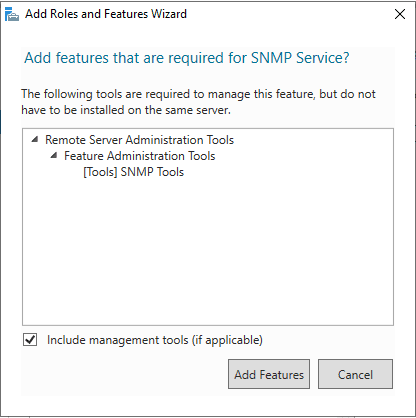Select the Remote Server Administration Tools item
The height and width of the screenshot is (418, 416).
tap(139, 140)
